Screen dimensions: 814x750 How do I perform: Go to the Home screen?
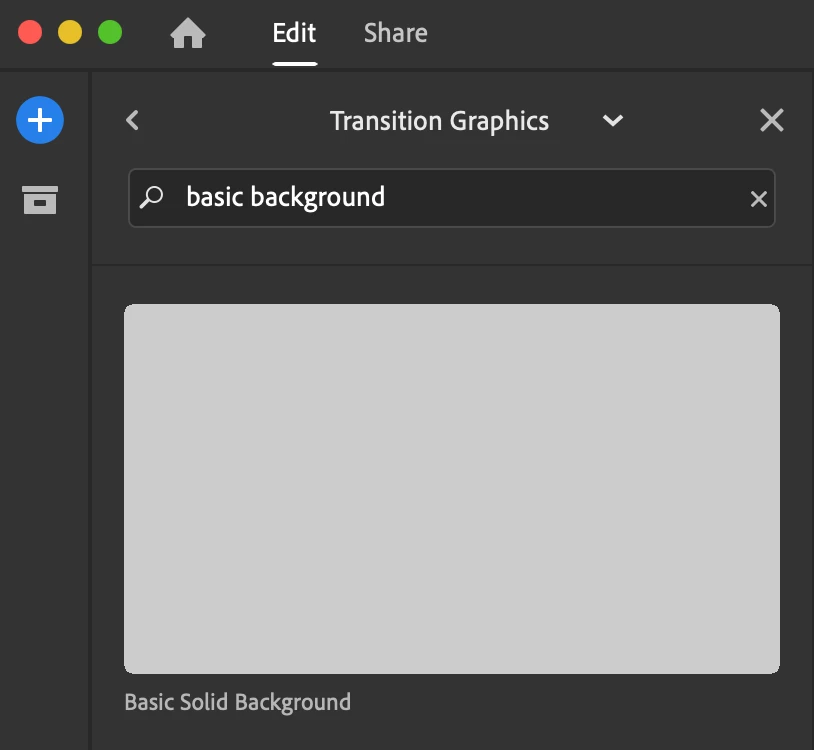point(188,34)
